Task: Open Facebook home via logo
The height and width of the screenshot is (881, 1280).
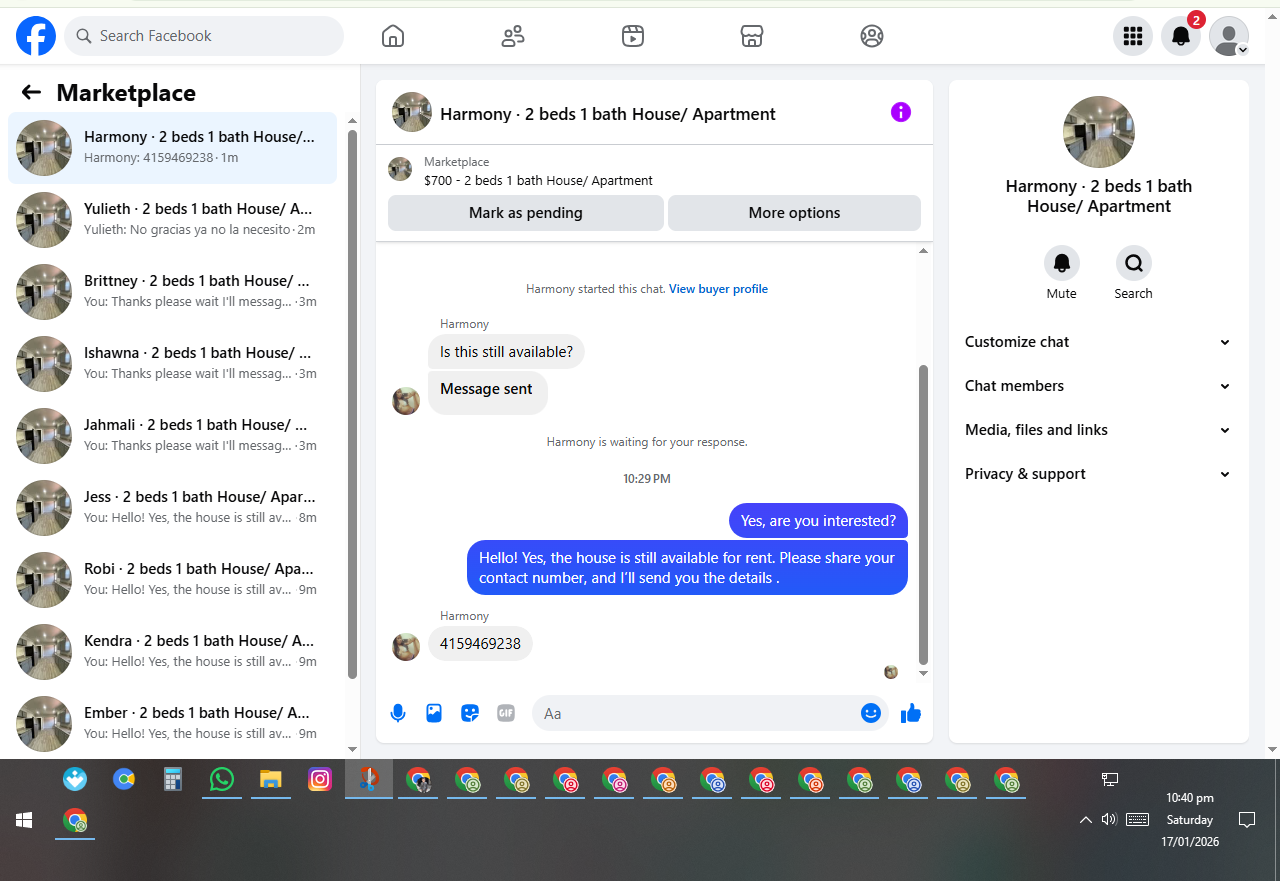Action: tap(36, 36)
